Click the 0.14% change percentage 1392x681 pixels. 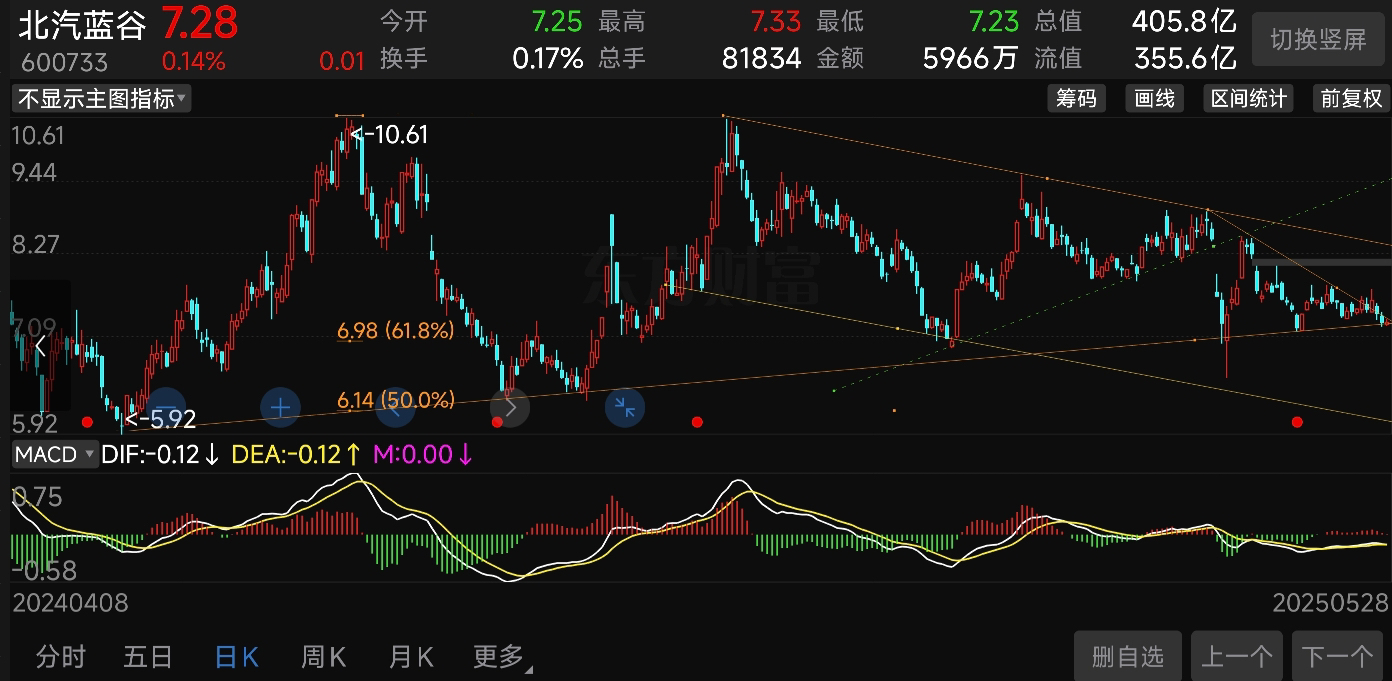(193, 61)
